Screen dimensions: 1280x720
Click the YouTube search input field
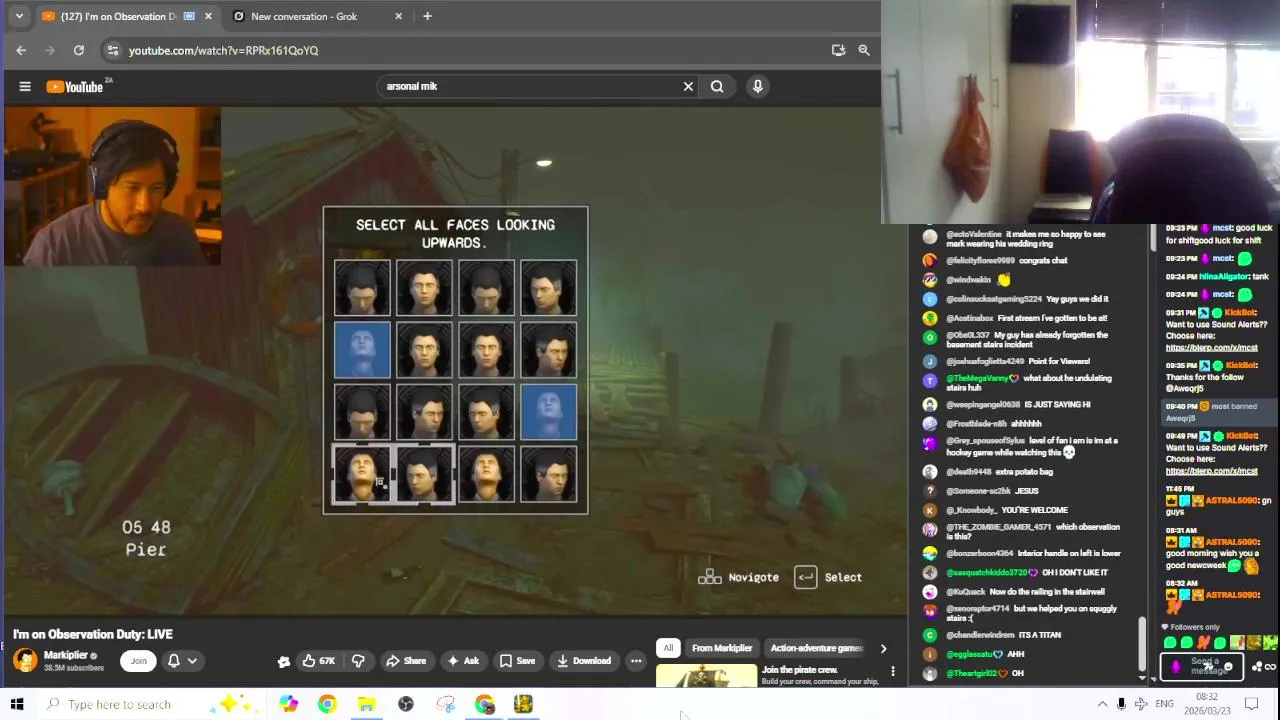[x=530, y=87]
